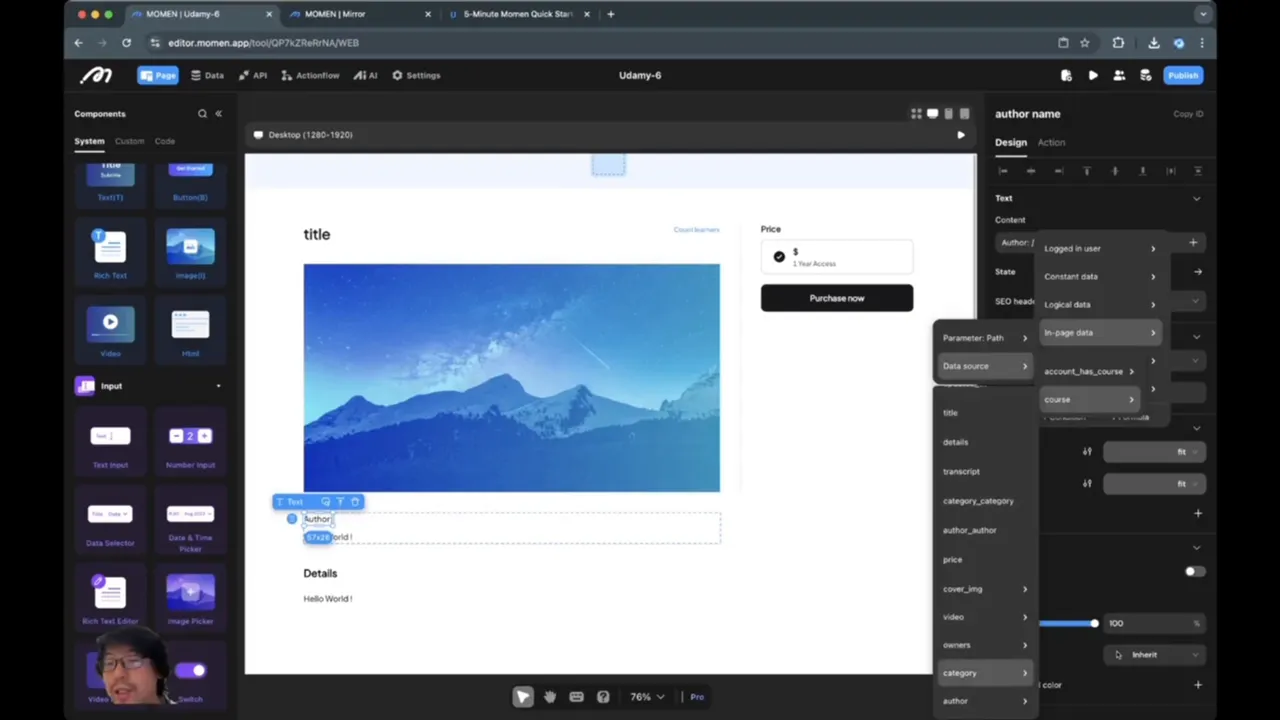Expand the video field submenu
Image resolution: width=1280 pixels, height=720 pixels.
coord(985,617)
